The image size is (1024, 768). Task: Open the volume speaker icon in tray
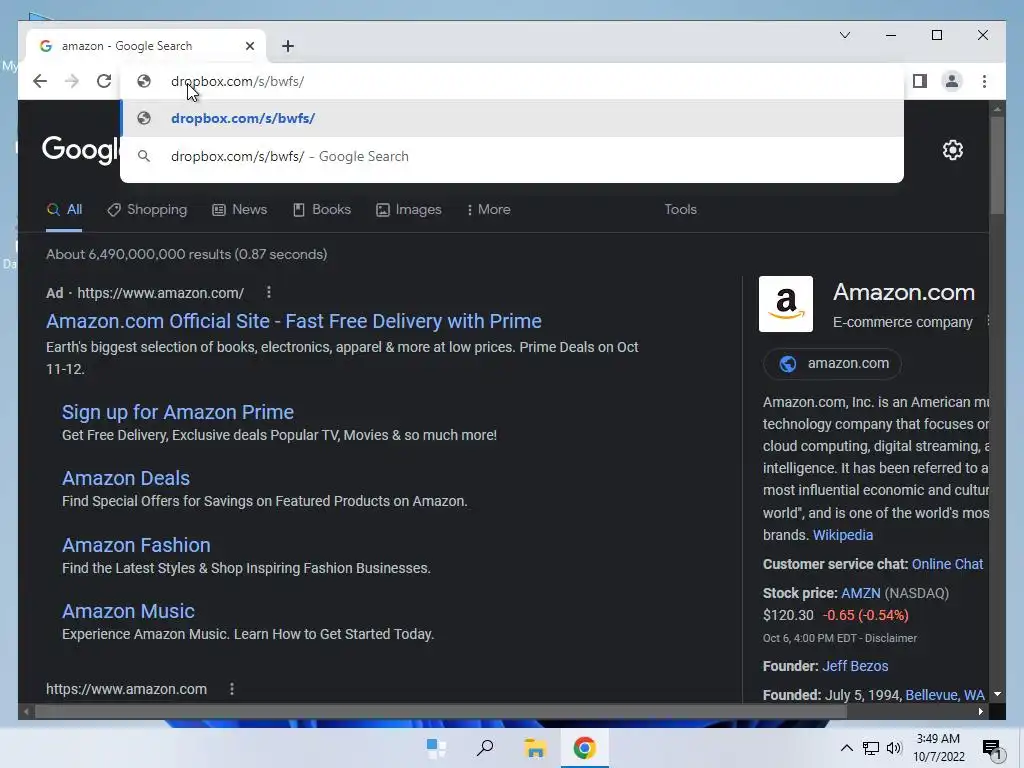[x=894, y=748]
